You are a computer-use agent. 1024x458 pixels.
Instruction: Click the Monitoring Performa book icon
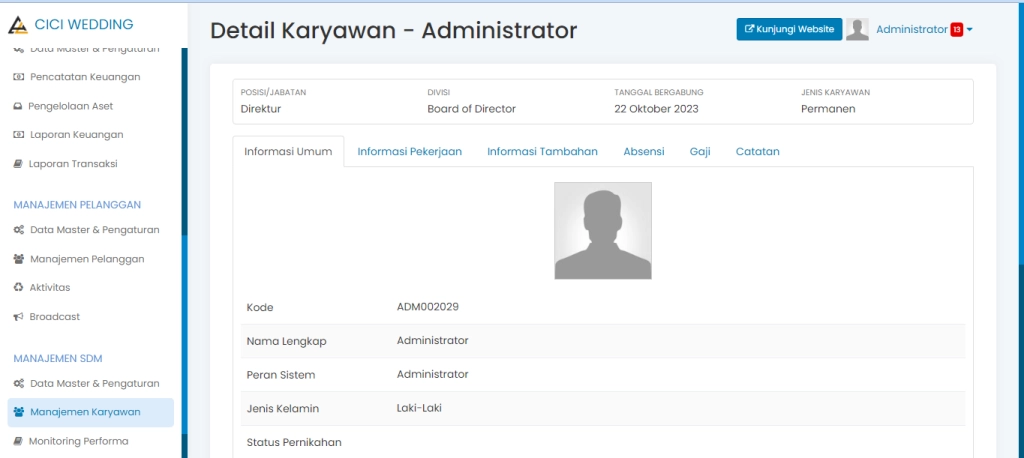coord(18,441)
